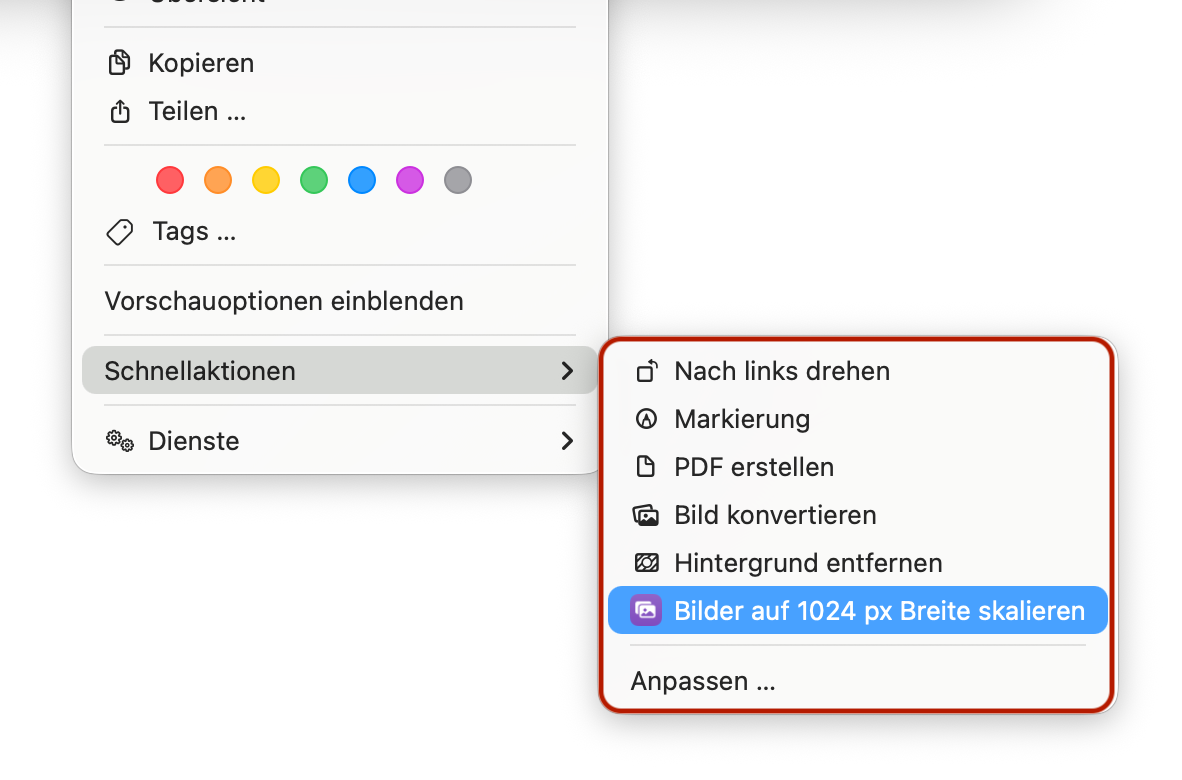
Task: Click the PDF erstellen document icon
Action: tap(646, 467)
